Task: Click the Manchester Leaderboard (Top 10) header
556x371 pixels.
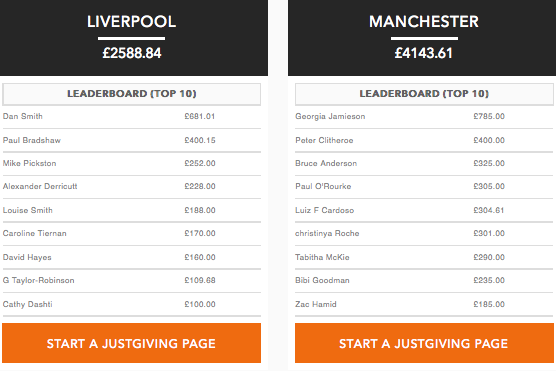Action: (424, 94)
